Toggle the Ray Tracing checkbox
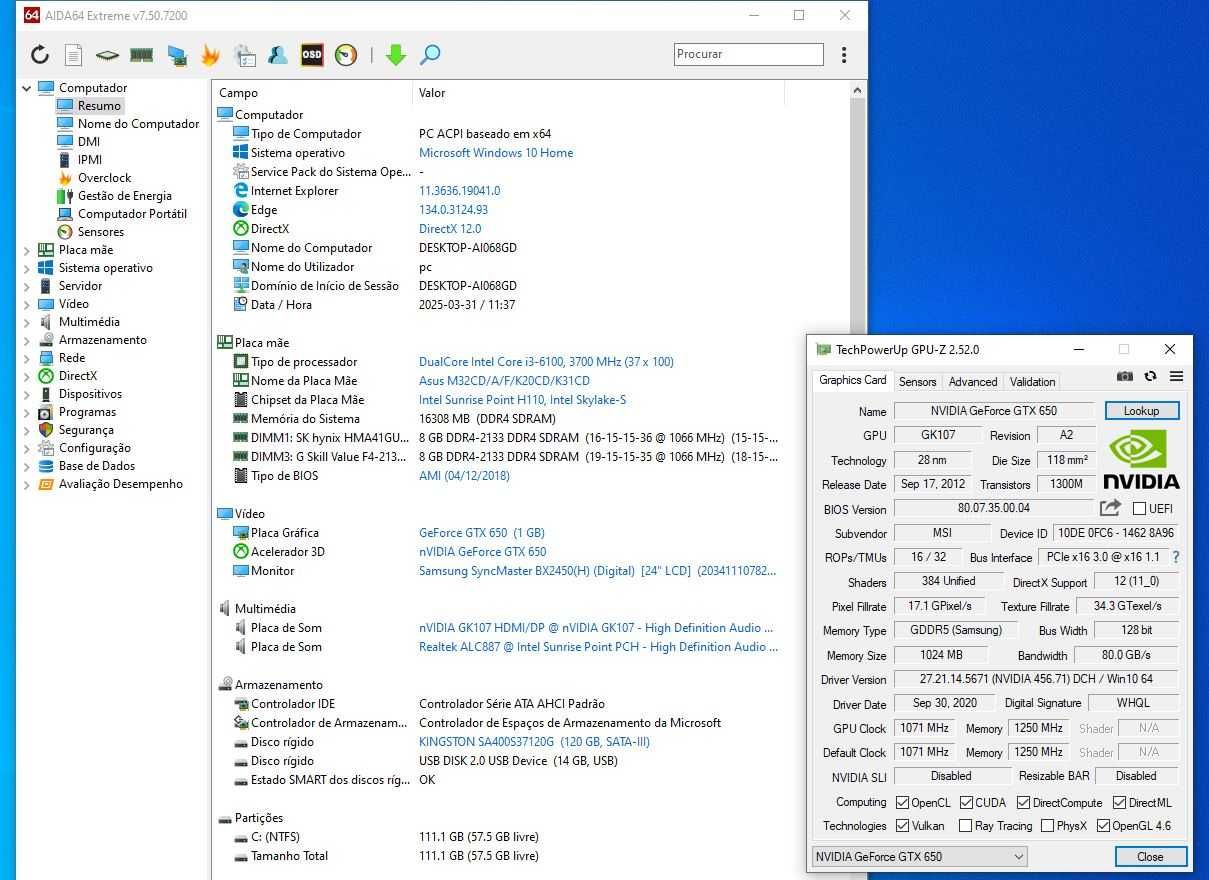 (965, 826)
